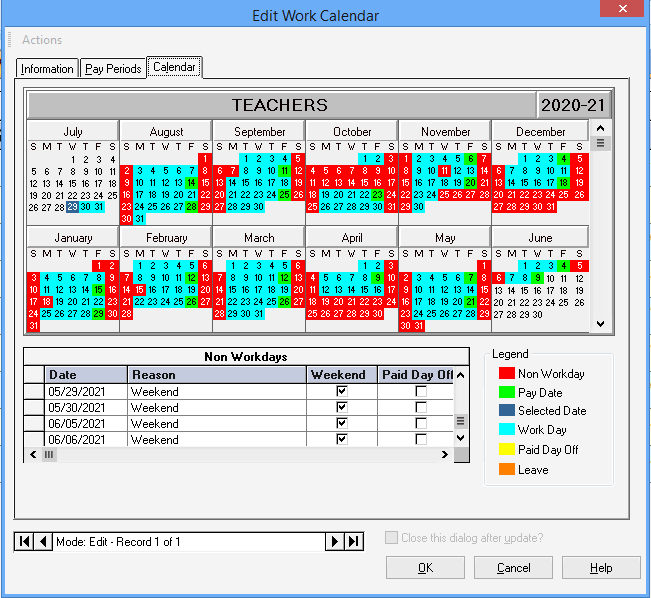Click the Selected Date blue legend swatch

[507, 410]
